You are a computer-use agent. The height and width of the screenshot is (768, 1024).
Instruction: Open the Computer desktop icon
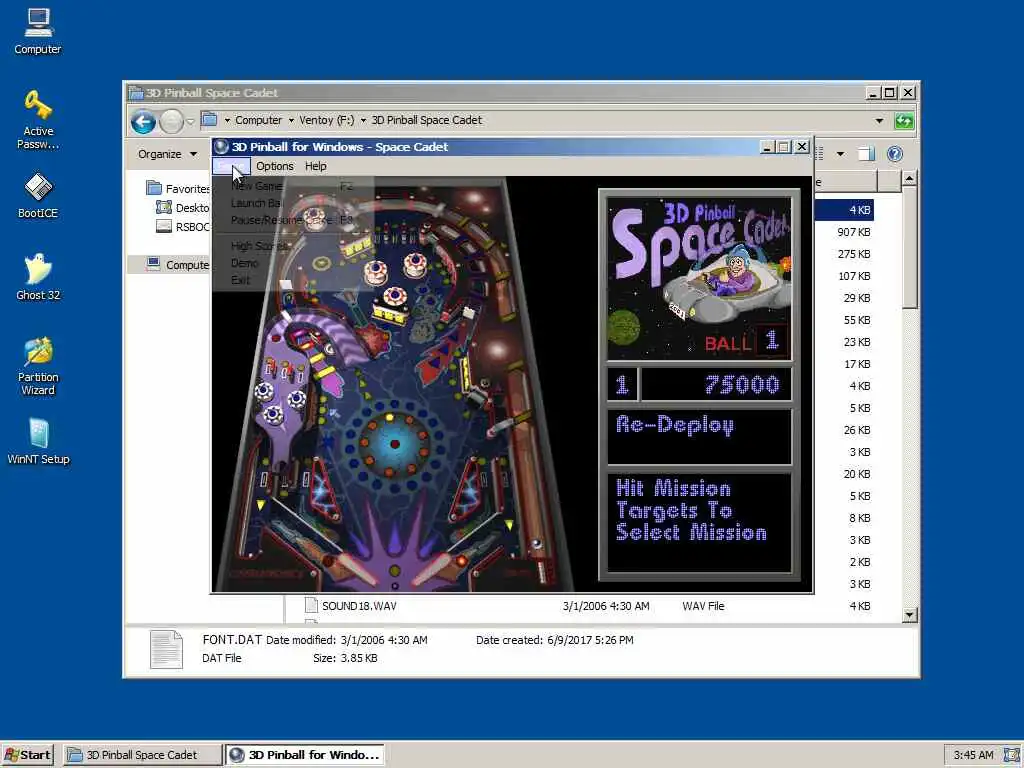[38, 31]
